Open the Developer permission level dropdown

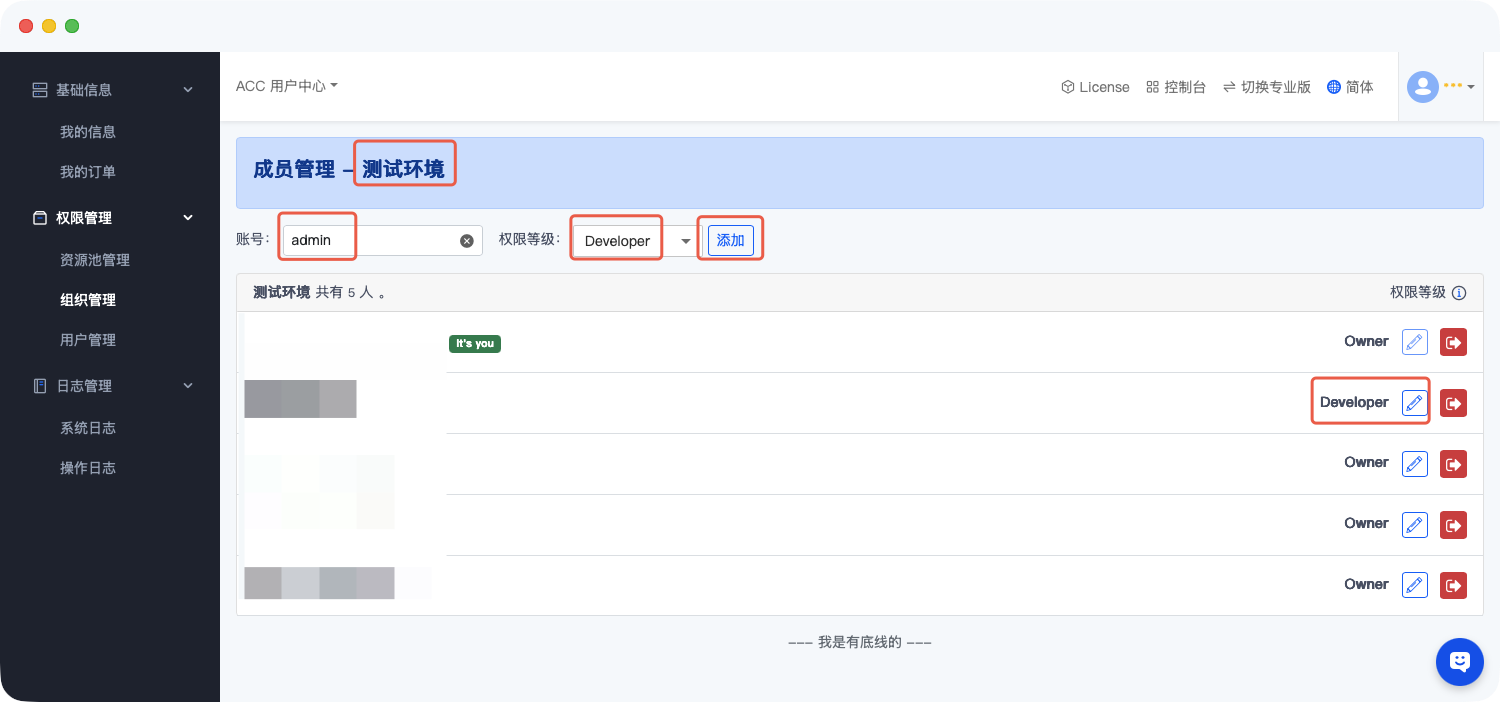coord(635,241)
